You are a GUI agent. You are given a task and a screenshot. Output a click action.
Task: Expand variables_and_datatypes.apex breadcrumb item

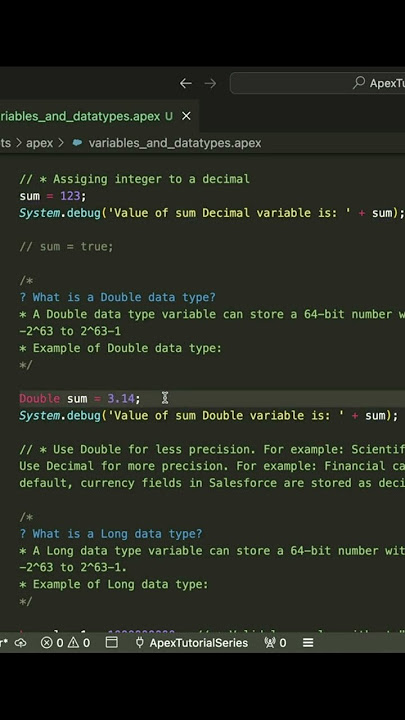pos(174,143)
